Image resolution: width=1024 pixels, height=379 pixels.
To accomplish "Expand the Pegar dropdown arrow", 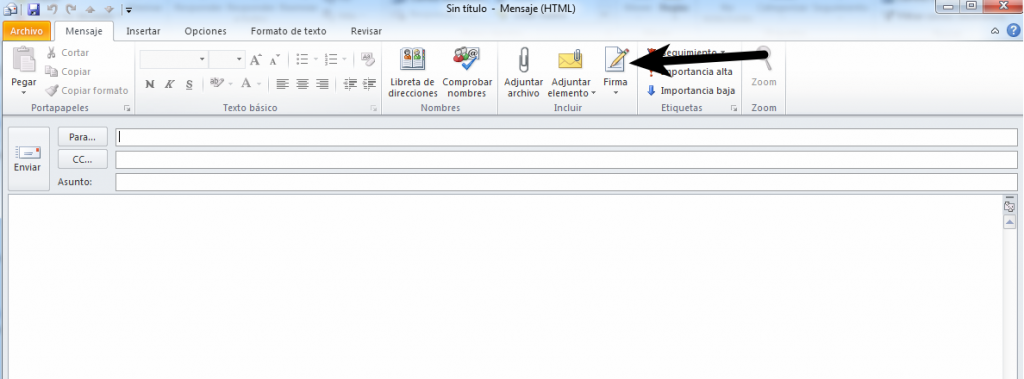I will 24,92.
